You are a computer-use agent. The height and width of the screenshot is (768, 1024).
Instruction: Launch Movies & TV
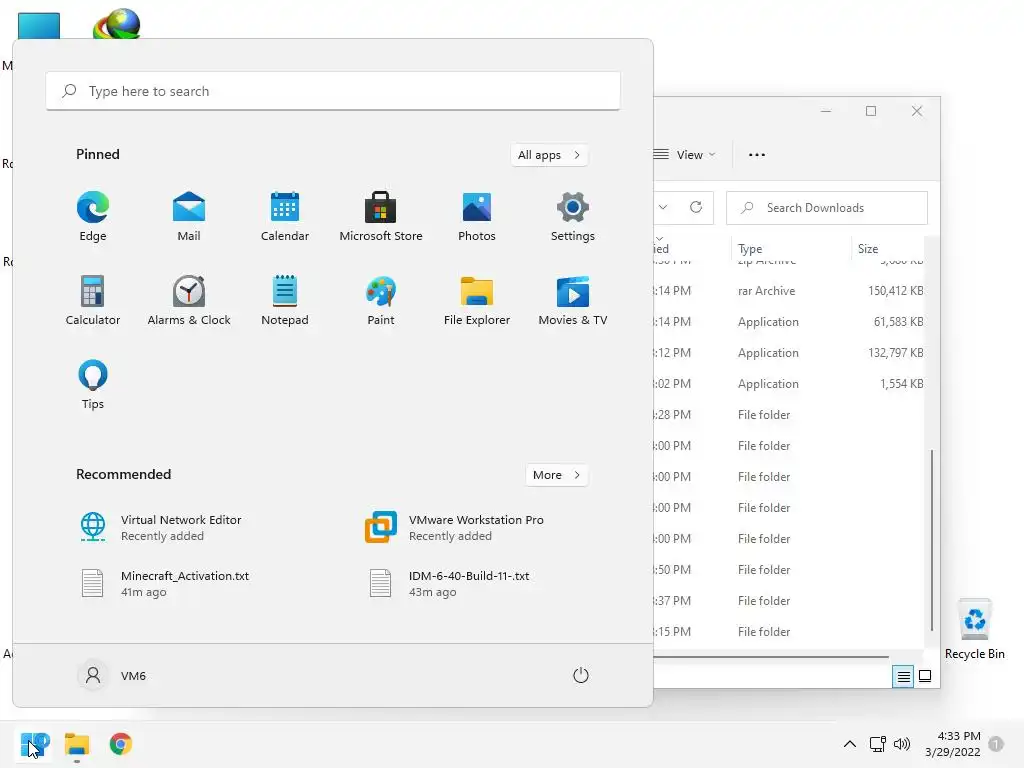point(573,300)
